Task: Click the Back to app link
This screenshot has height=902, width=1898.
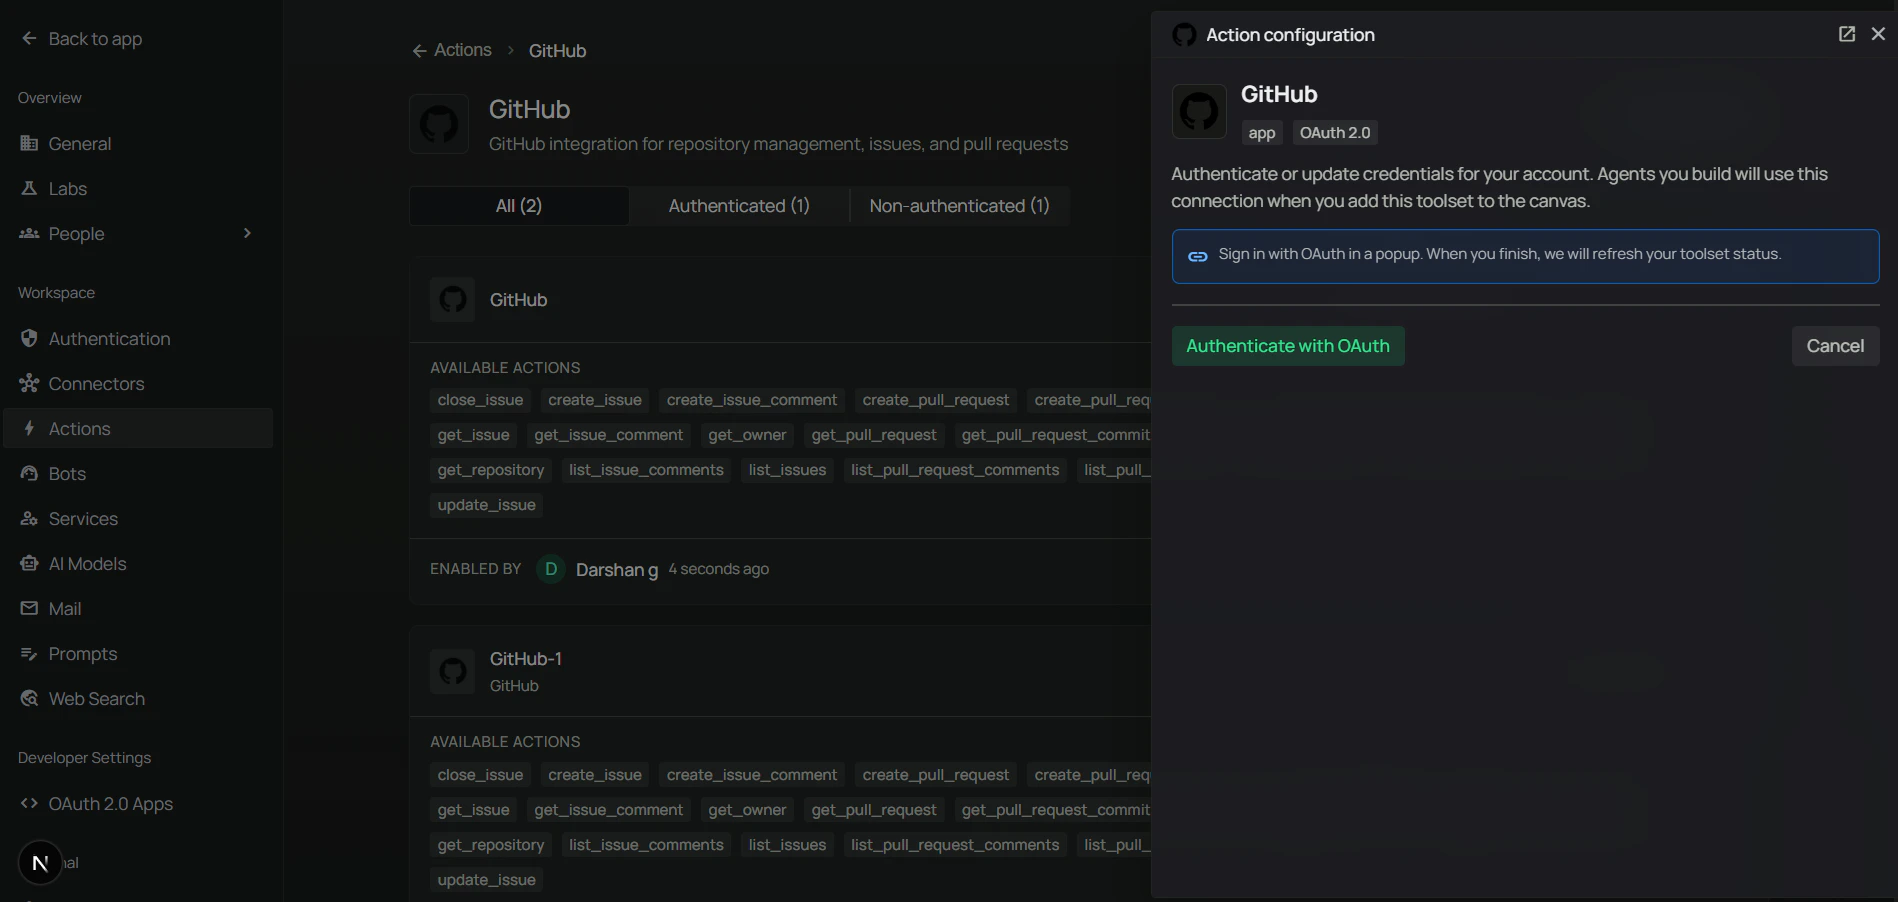Action: pyautogui.click(x=95, y=39)
